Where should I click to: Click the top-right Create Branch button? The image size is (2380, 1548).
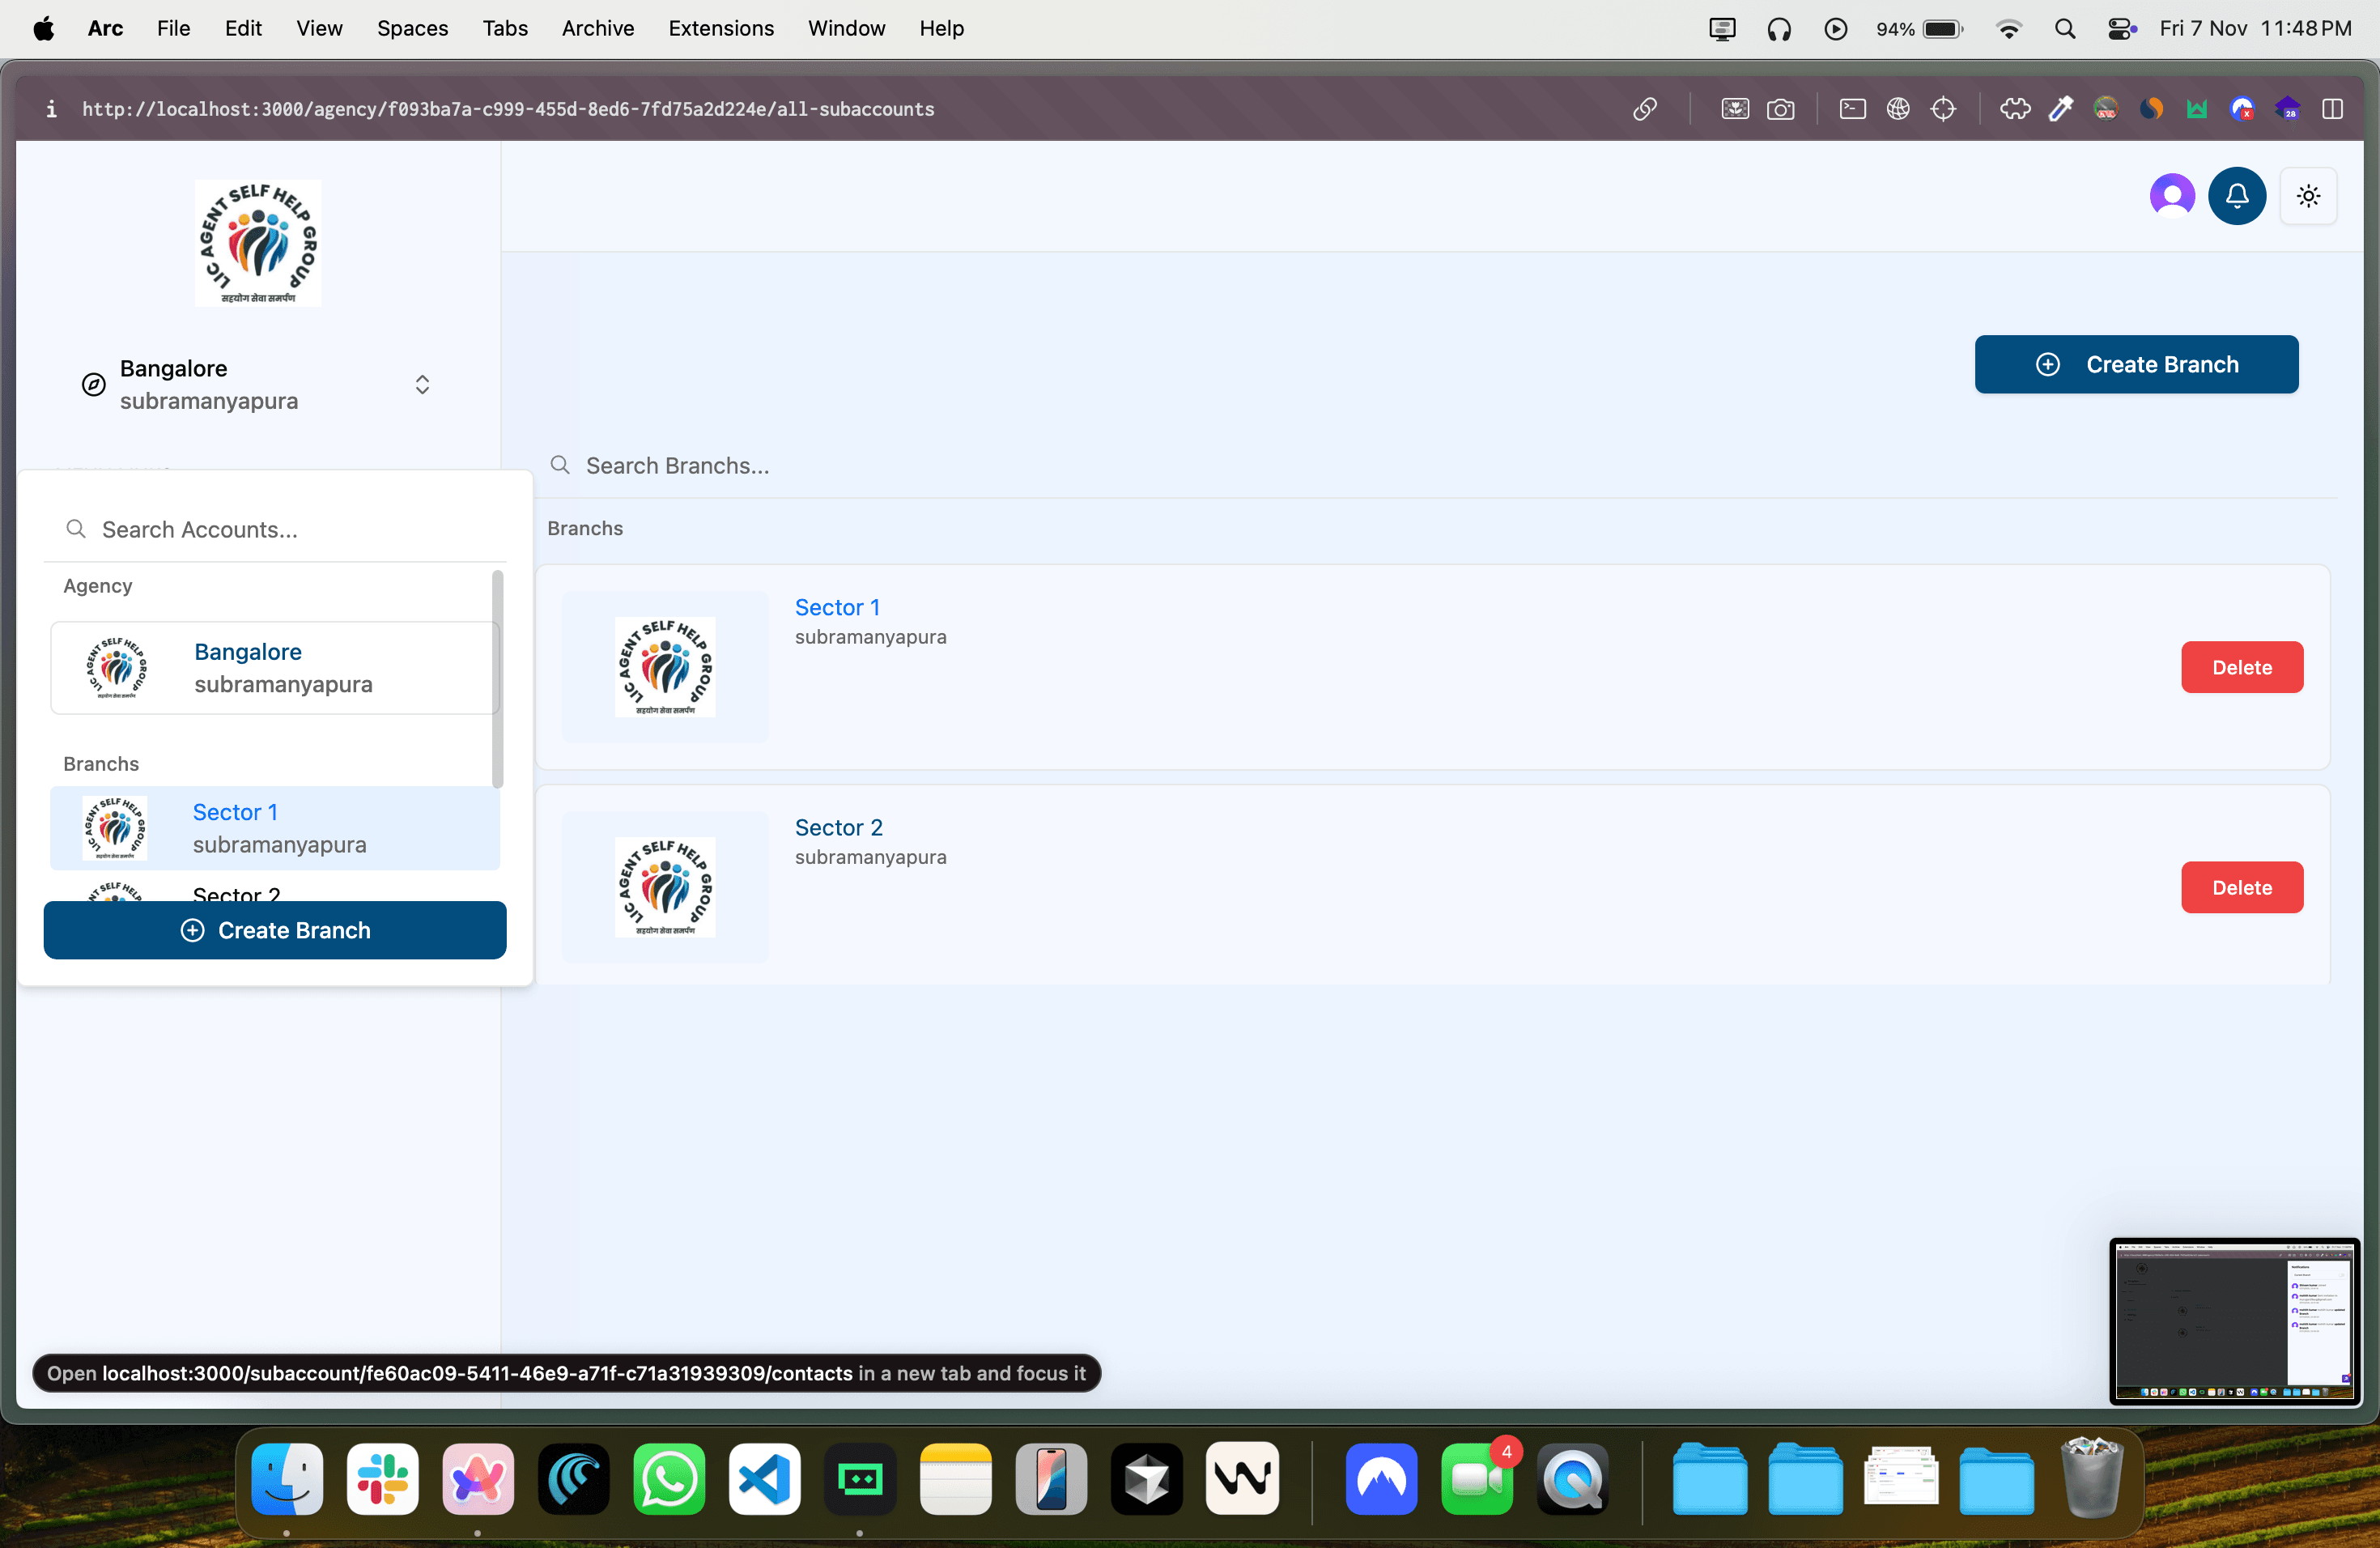pos(2136,364)
